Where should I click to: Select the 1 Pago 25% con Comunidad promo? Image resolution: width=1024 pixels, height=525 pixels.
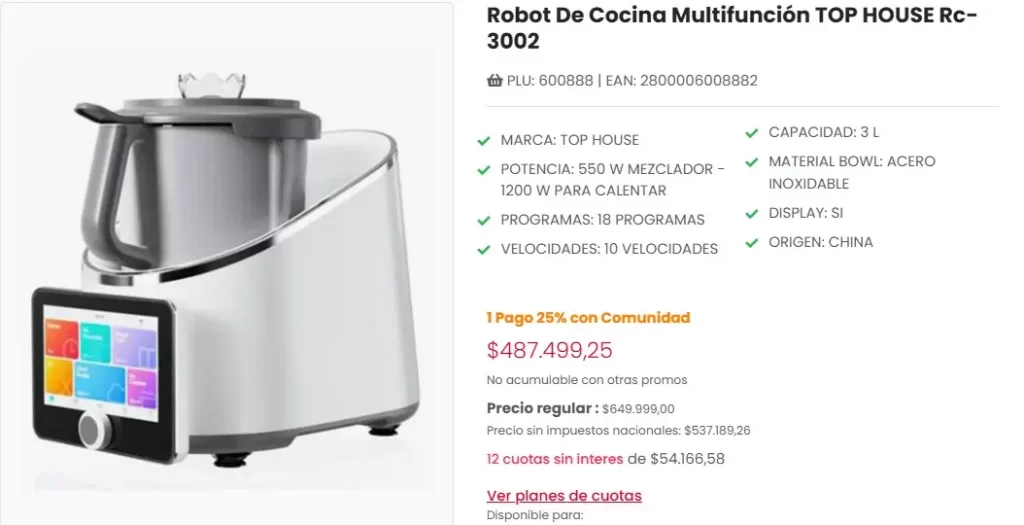tap(588, 318)
